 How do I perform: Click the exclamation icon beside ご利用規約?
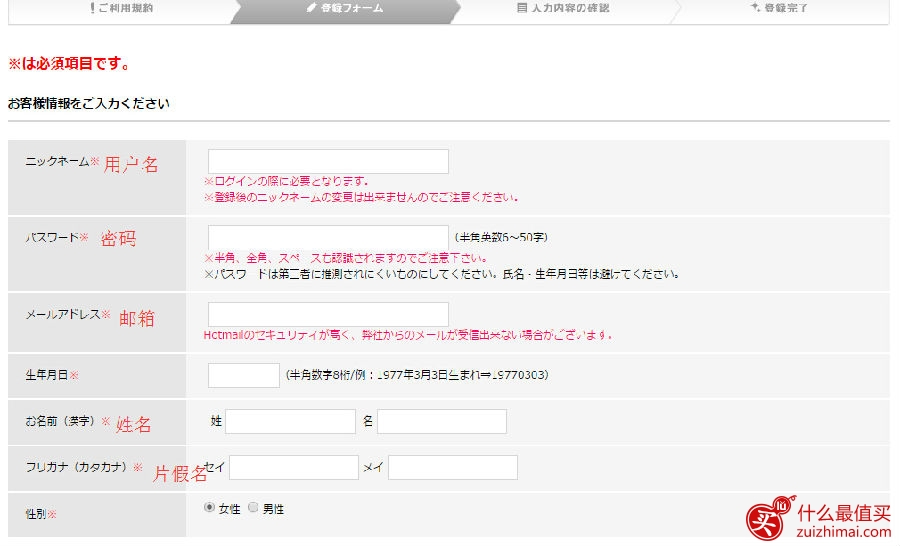pyautogui.click(x=92, y=8)
